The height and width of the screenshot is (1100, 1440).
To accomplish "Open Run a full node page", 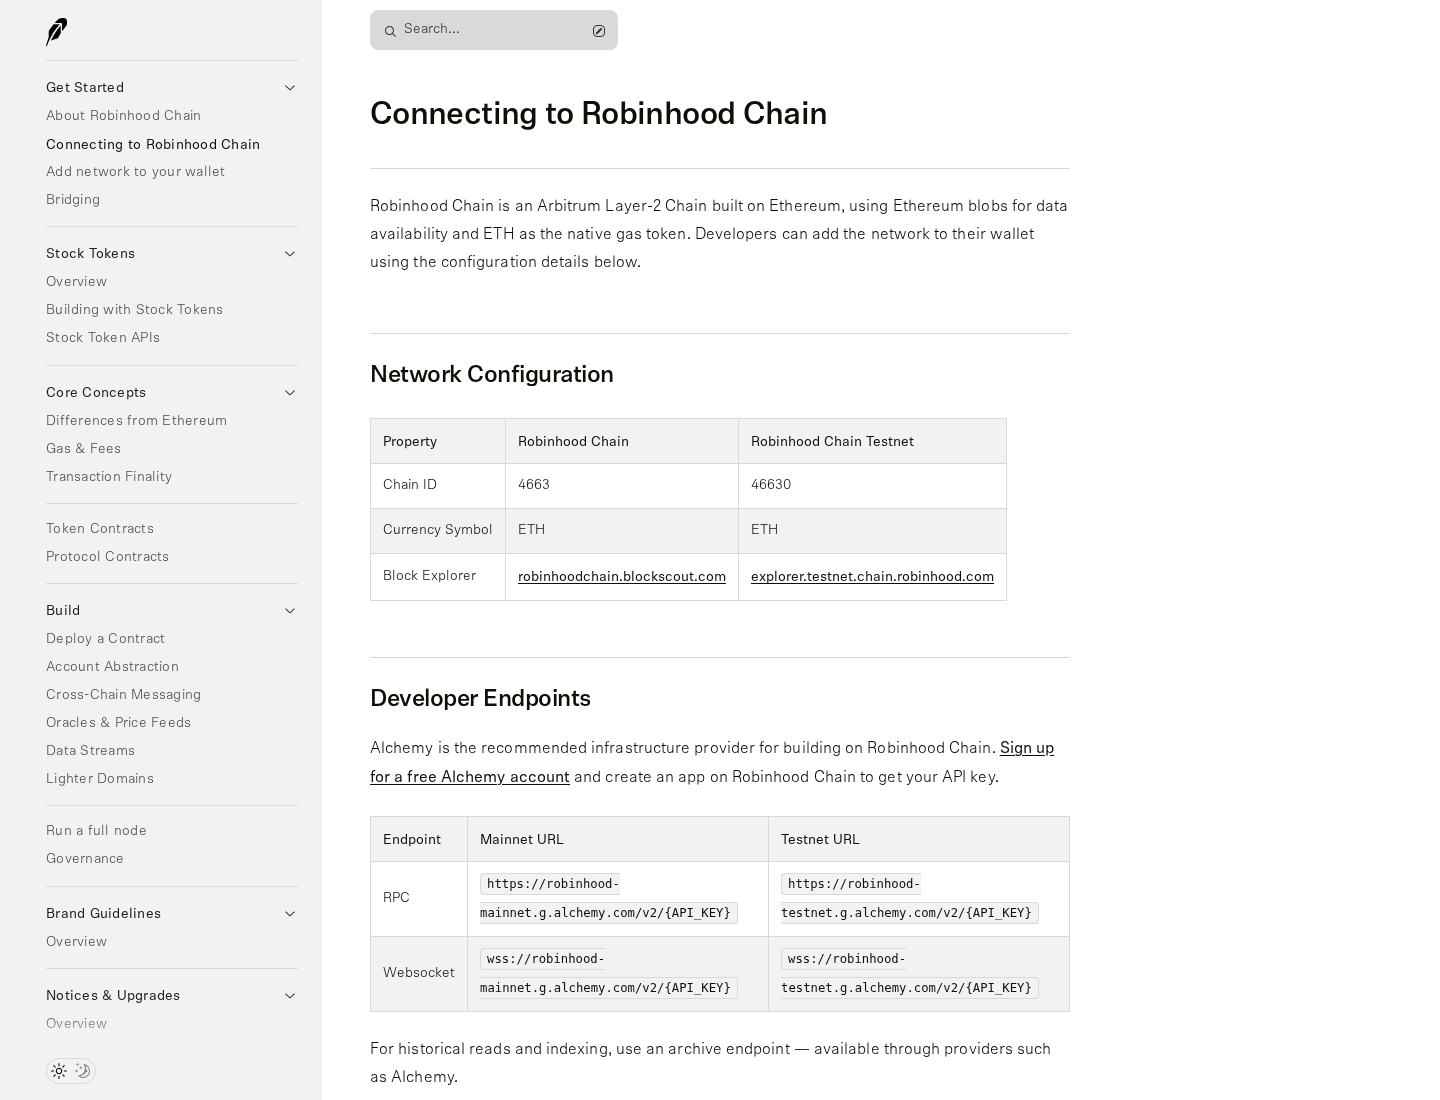I will click(x=96, y=831).
